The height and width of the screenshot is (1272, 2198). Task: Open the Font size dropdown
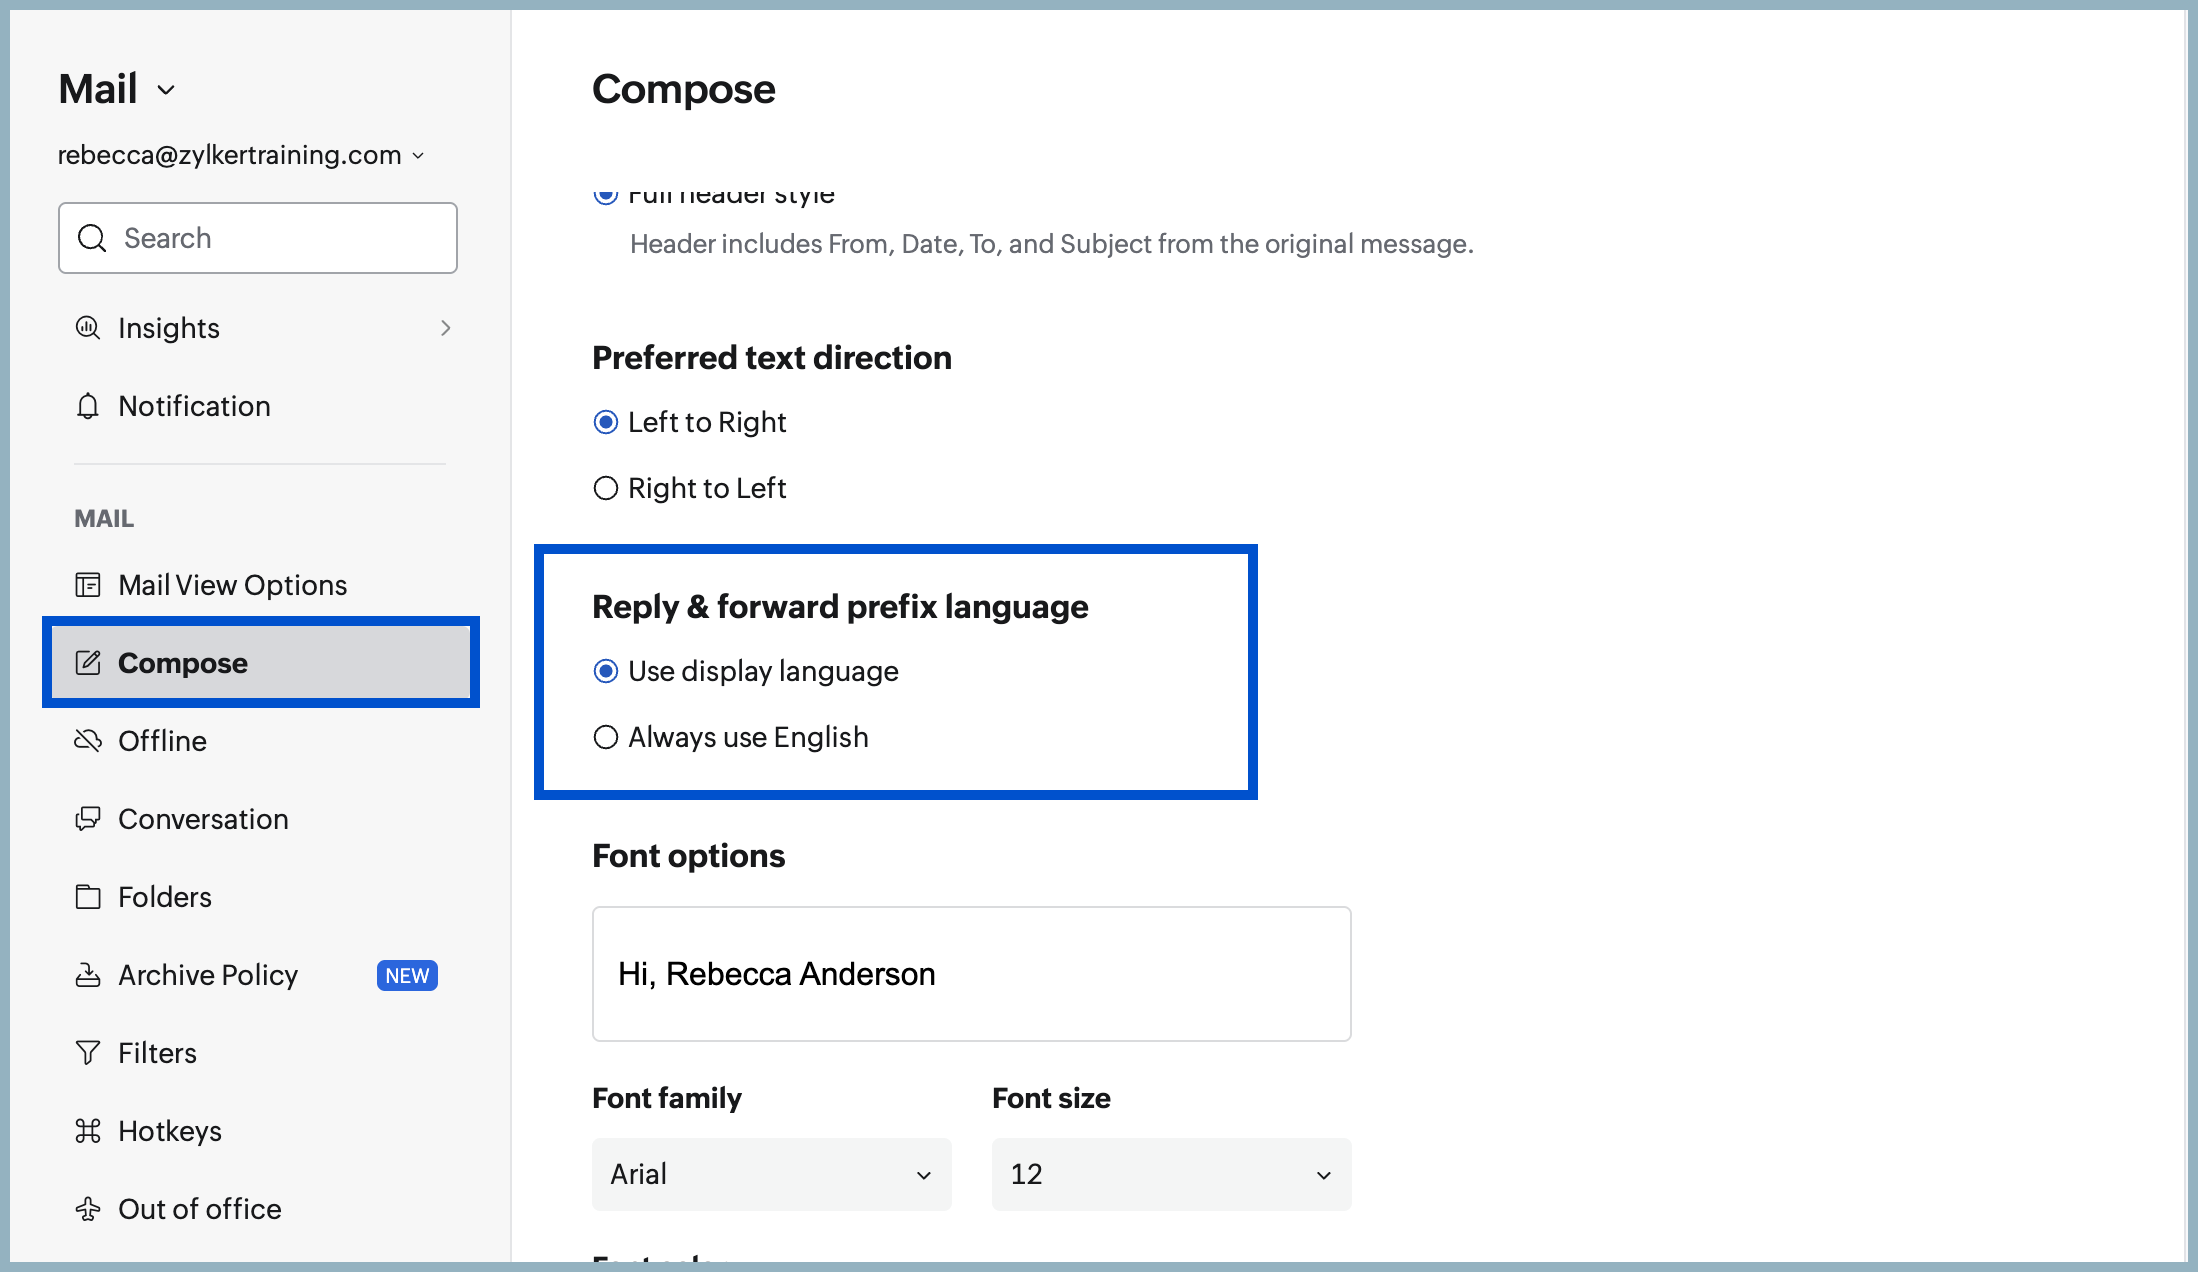pyautogui.click(x=1172, y=1174)
